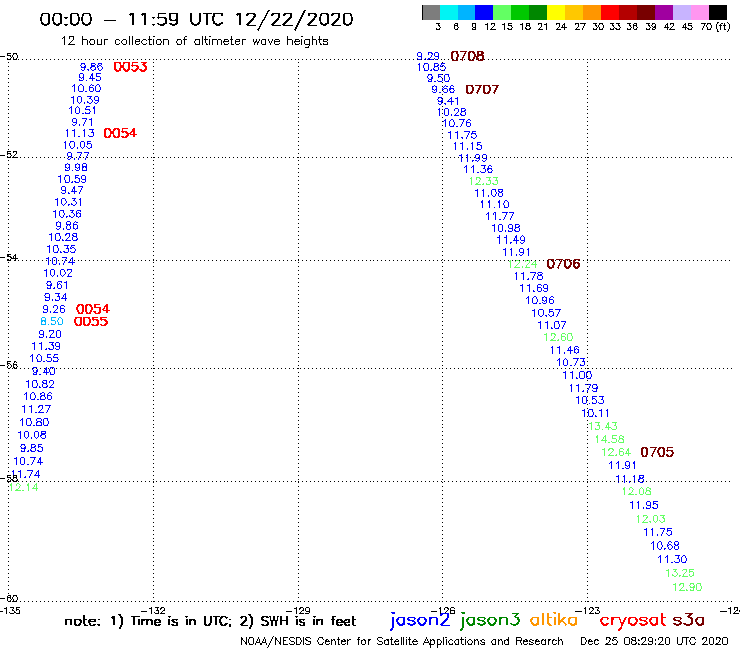The width and height of the screenshot is (740, 650).
Task: Pick the cyan 6 ft legend swatch
Action: click(448, 12)
